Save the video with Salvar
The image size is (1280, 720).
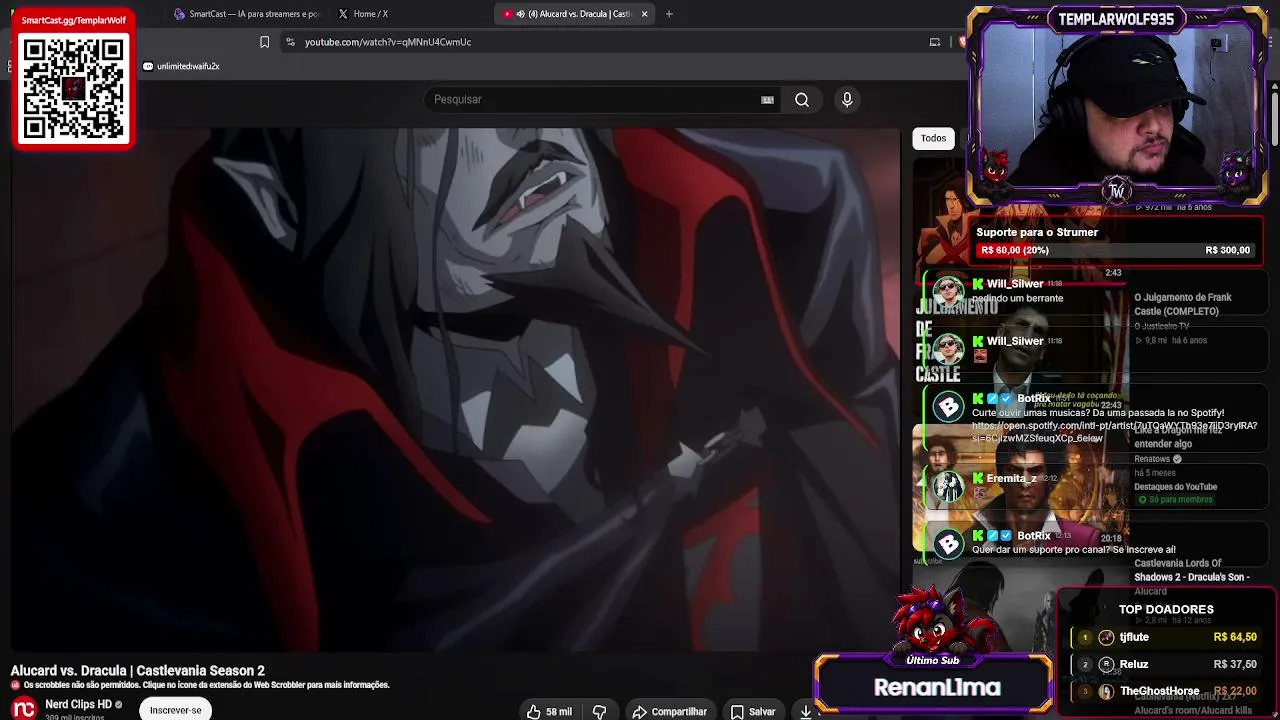point(753,711)
